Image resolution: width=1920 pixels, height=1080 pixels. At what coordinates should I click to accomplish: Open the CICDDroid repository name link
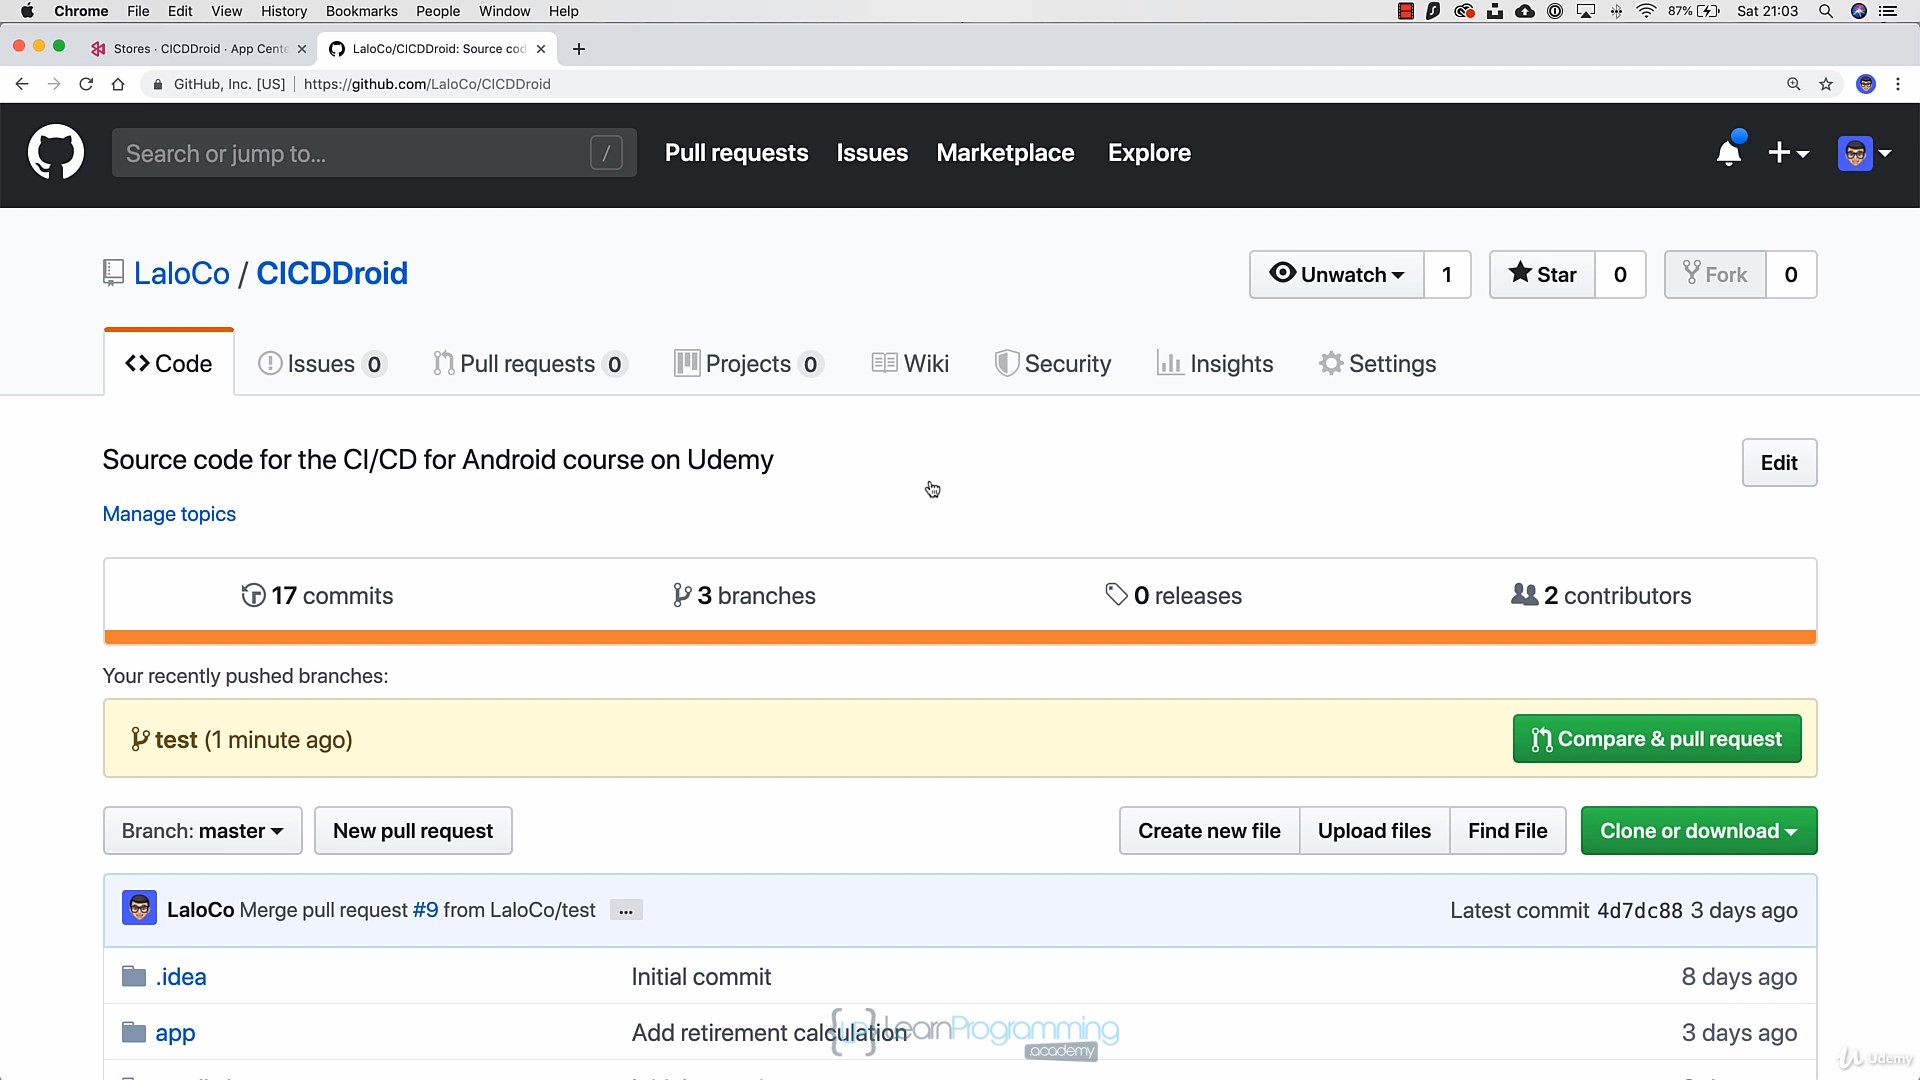[332, 273]
